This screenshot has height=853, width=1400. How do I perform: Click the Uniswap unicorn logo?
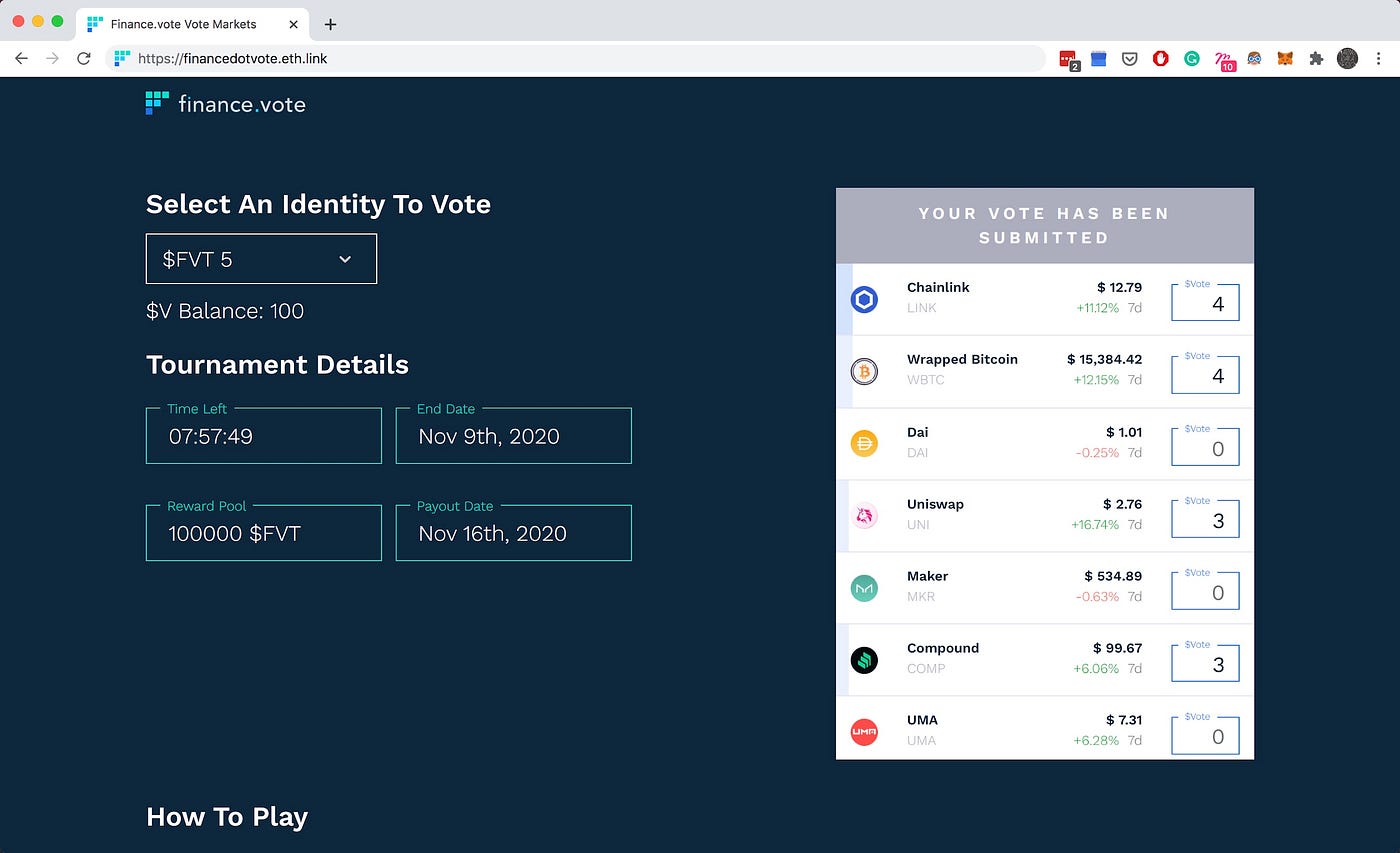tap(864, 516)
